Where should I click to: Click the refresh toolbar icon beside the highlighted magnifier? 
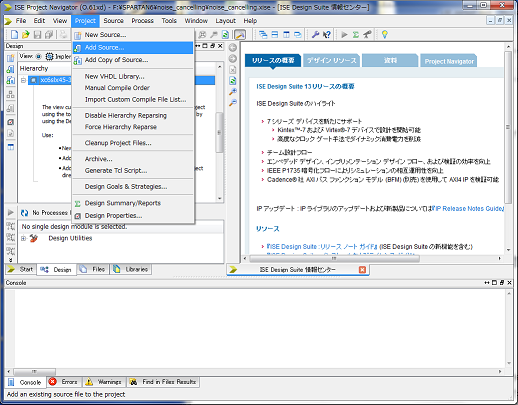tap(226, 34)
